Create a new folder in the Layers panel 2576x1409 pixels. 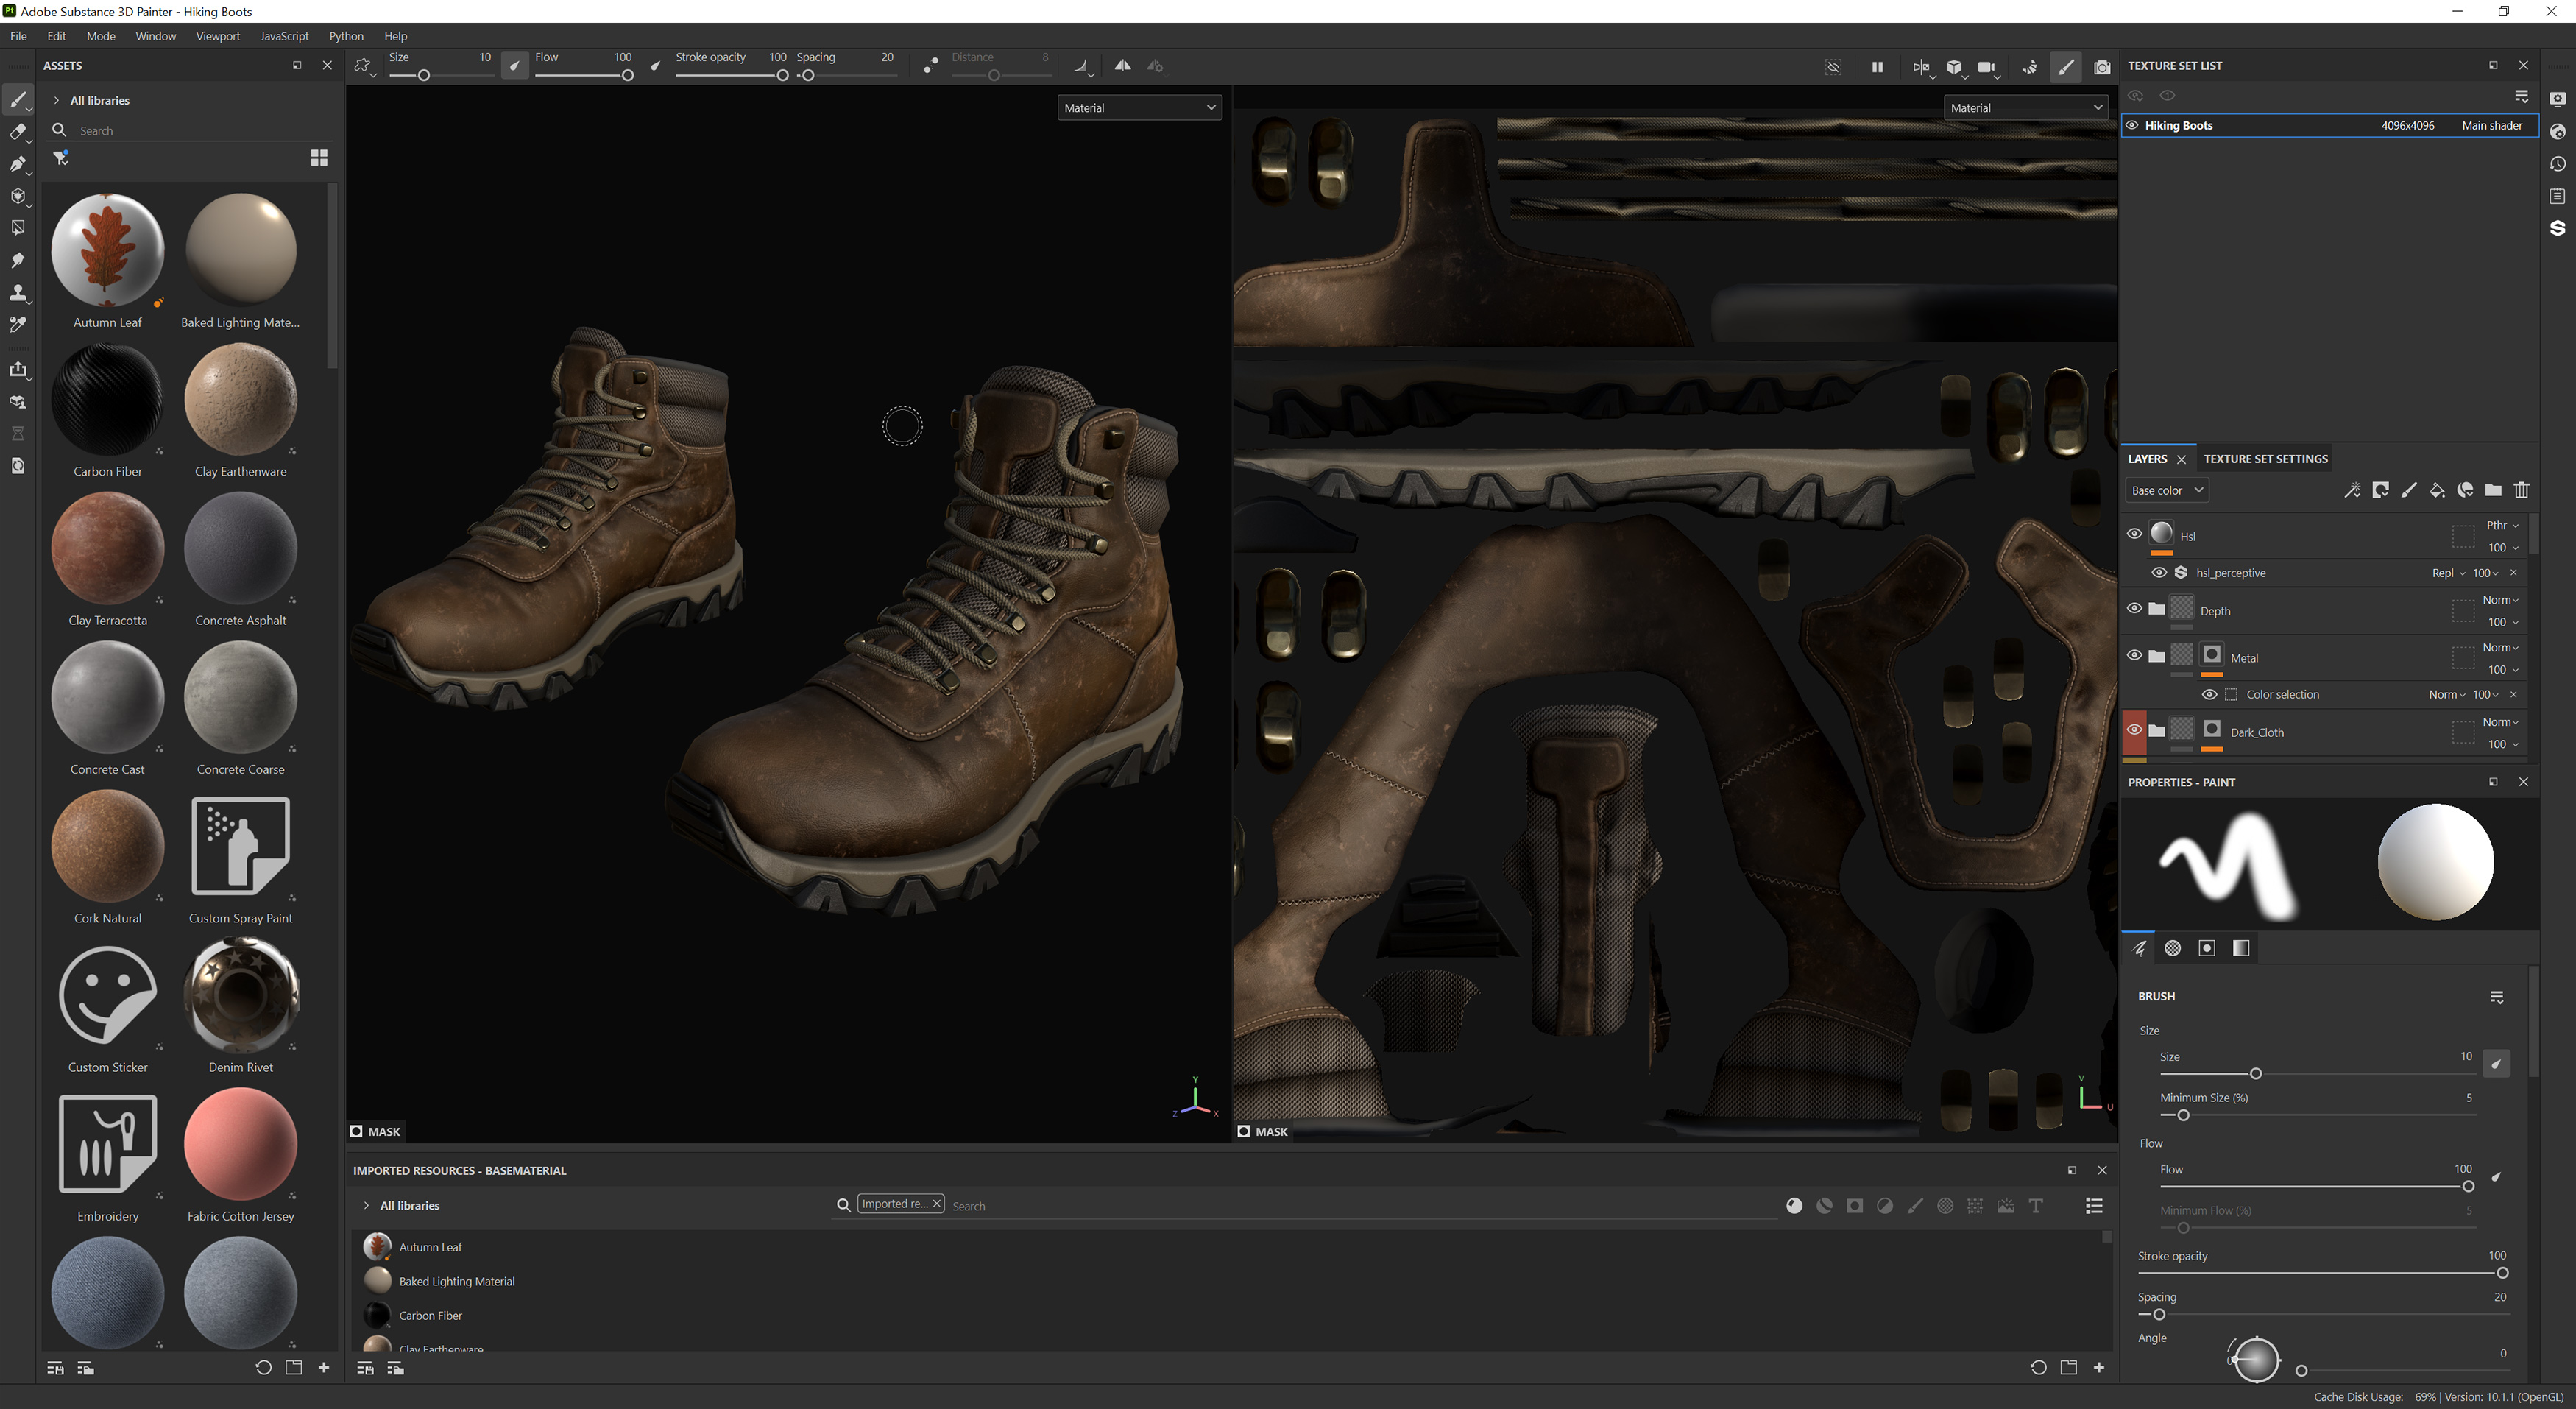click(x=2493, y=491)
